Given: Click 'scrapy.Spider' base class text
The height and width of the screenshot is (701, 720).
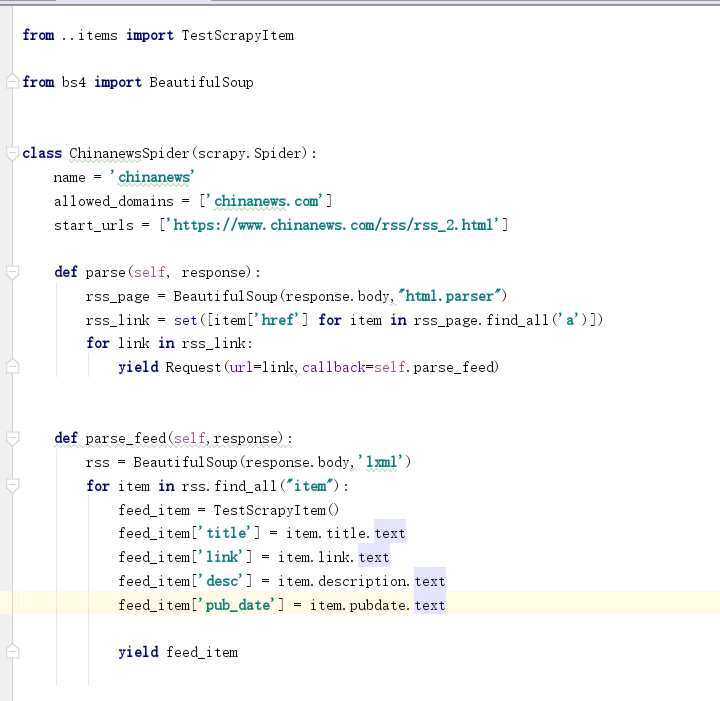Looking at the screenshot, I should [x=250, y=153].
